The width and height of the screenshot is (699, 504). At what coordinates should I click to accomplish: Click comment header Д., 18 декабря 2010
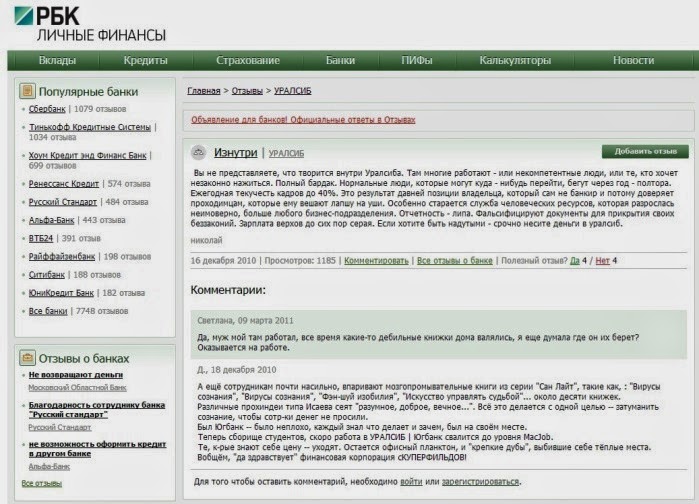coord(237,370)
